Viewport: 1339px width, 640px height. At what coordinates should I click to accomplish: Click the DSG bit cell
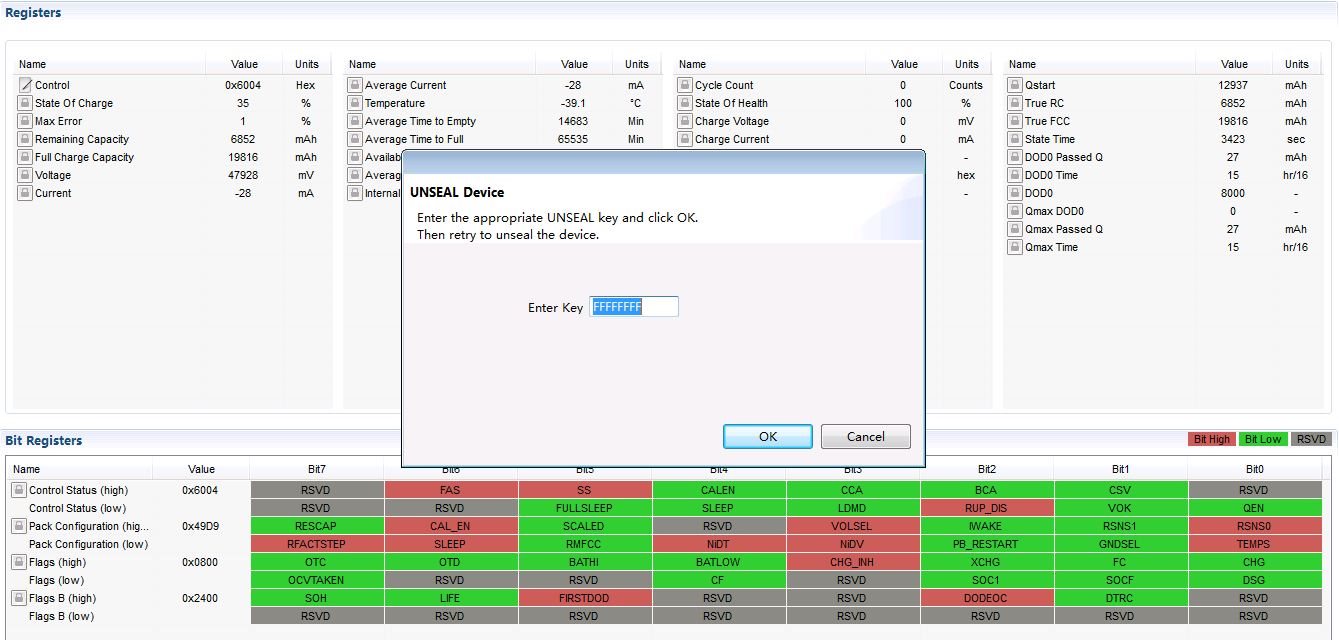coord(1254,580)
